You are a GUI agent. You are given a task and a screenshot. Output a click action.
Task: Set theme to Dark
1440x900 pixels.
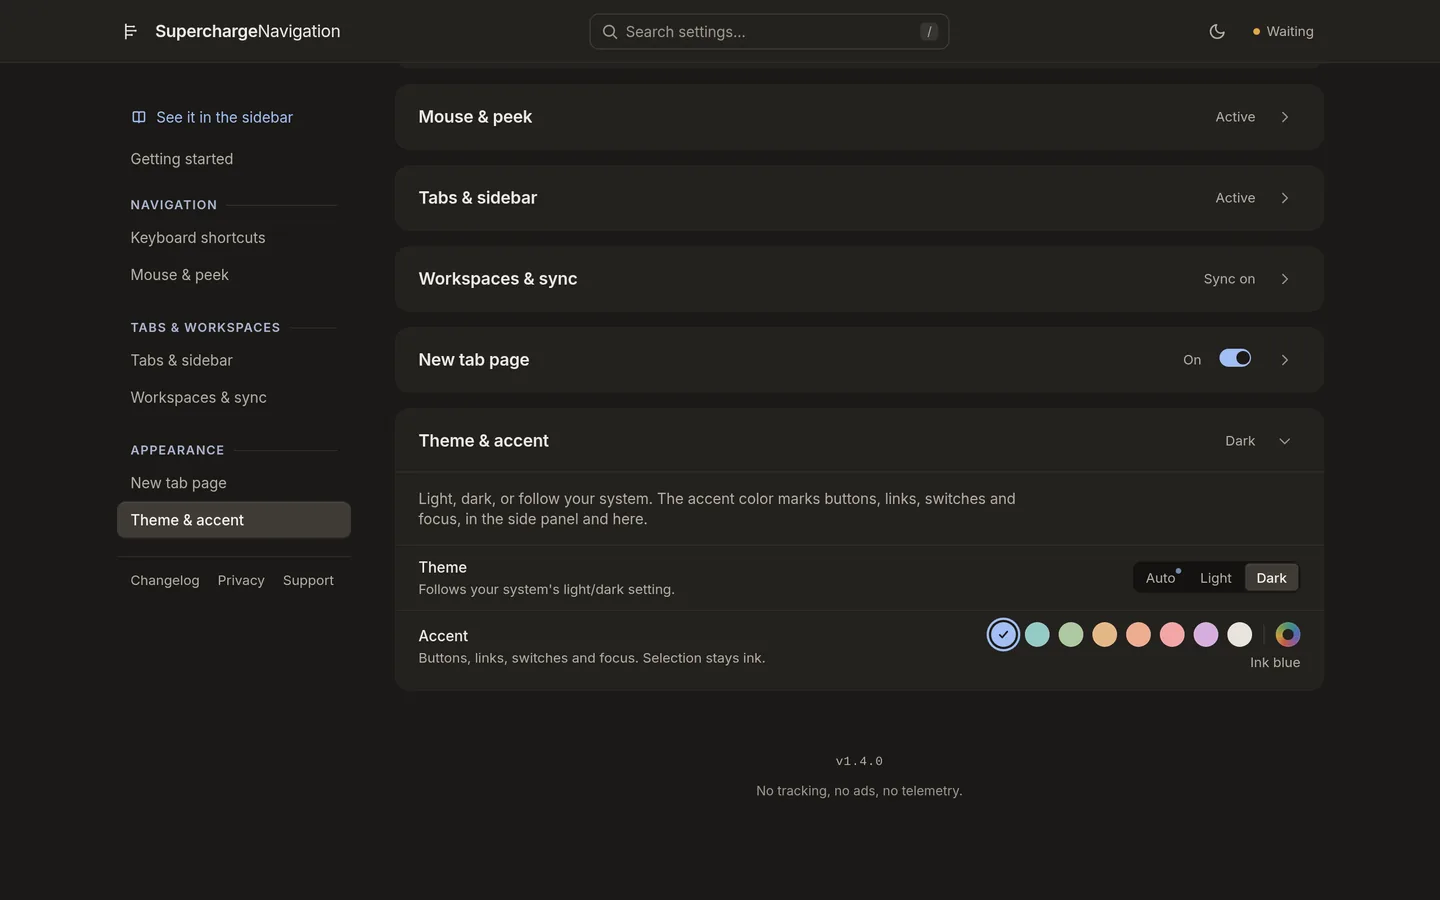pos(1271,578)
